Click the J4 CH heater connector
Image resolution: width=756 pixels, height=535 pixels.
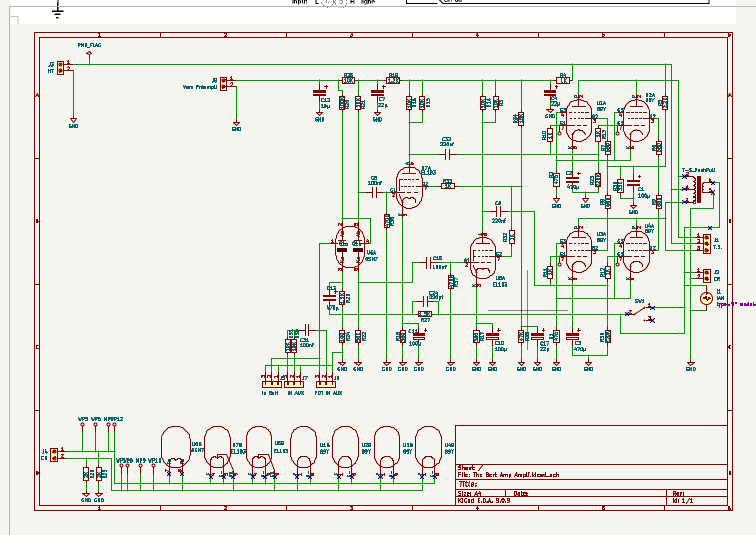point(54,454)
